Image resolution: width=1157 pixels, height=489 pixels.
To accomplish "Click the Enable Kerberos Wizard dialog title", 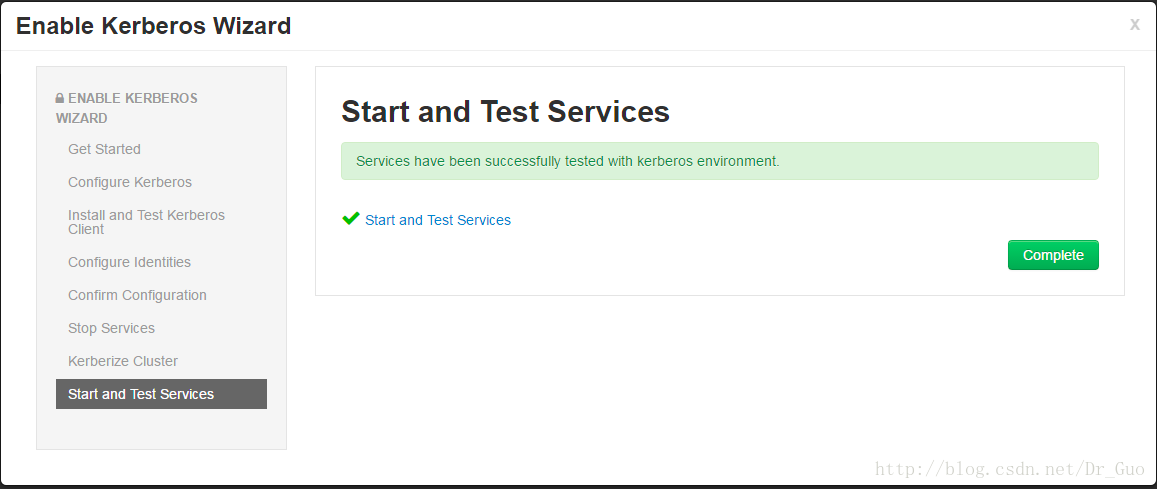I will tap(153, 26).
